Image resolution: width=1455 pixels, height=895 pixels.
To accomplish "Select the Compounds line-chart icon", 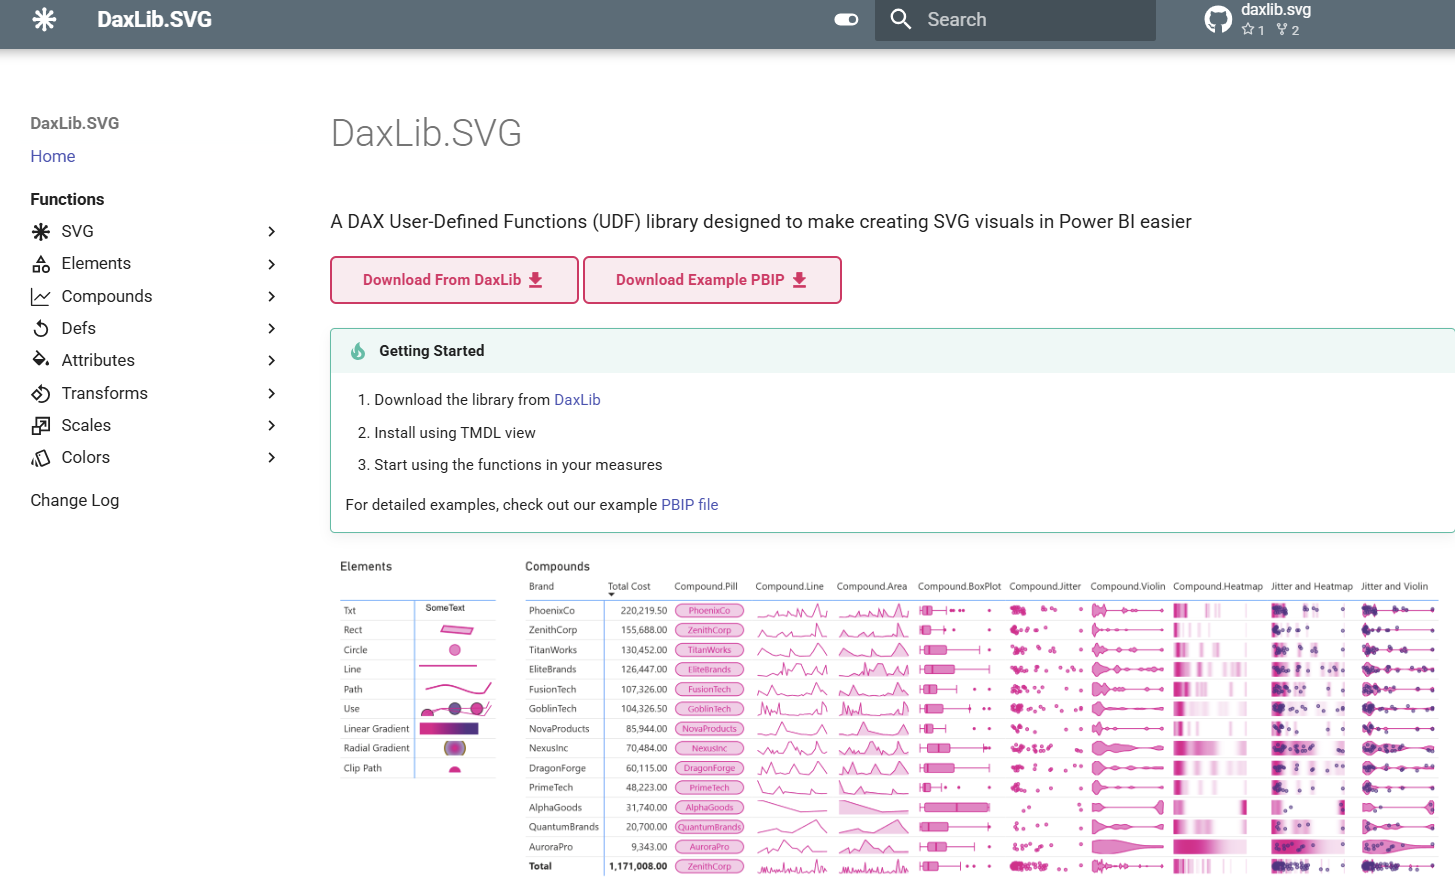I will point(40,295).
